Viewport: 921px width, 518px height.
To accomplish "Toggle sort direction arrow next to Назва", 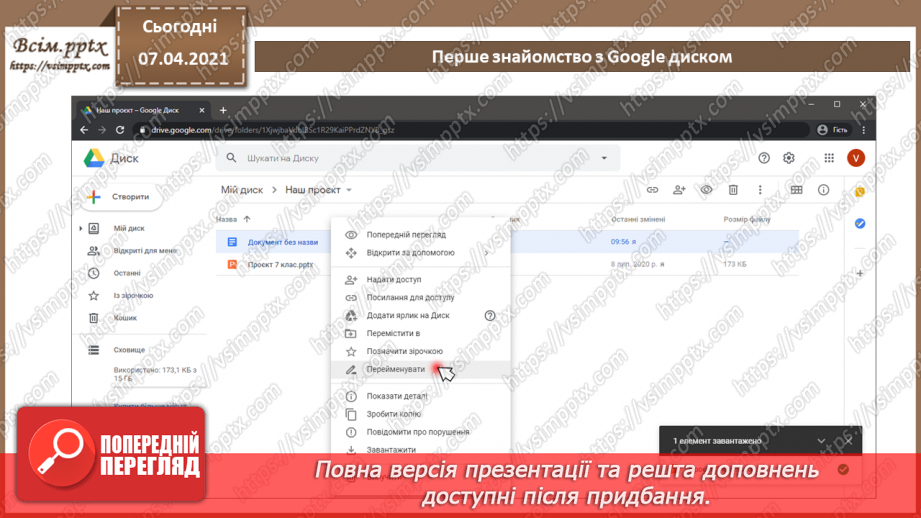I will (x=247, y=219).
